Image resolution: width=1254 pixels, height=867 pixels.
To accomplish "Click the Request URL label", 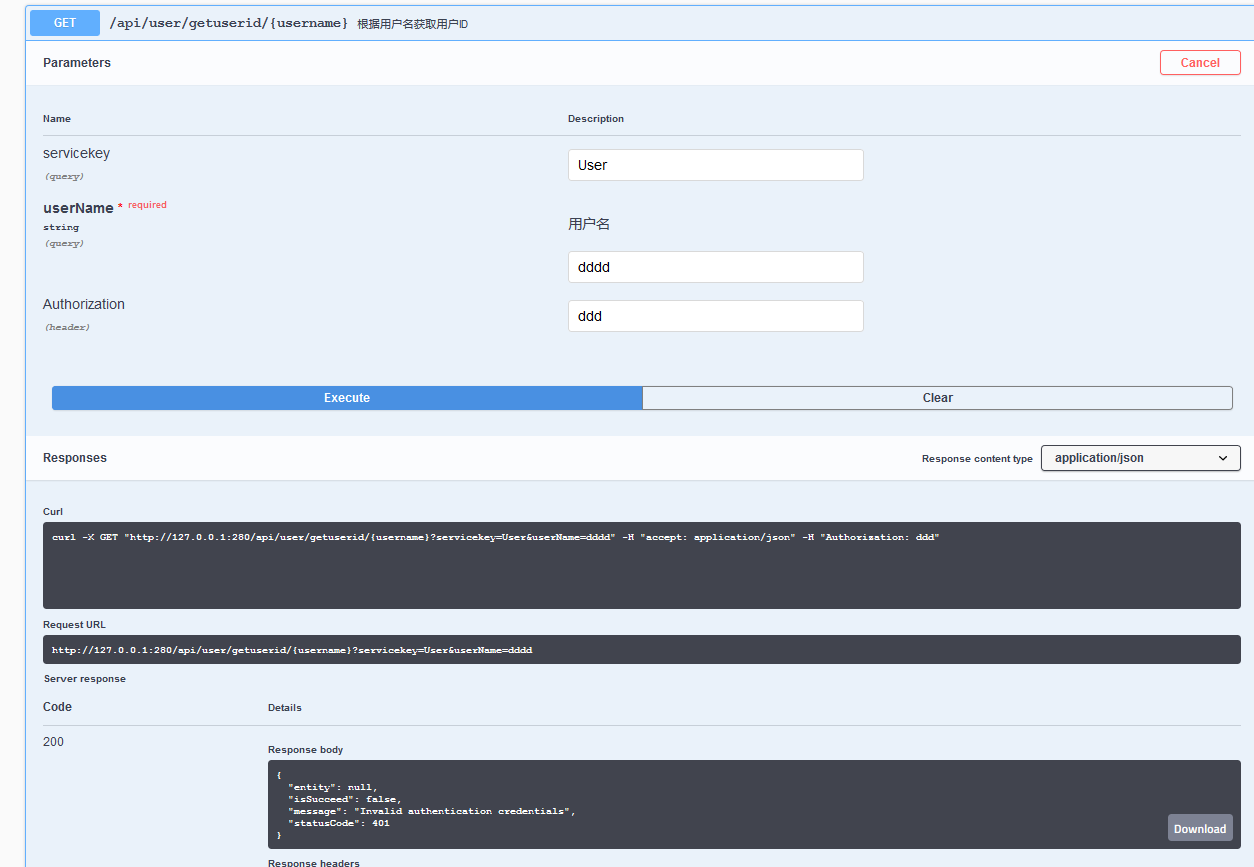I will [74, 625].
